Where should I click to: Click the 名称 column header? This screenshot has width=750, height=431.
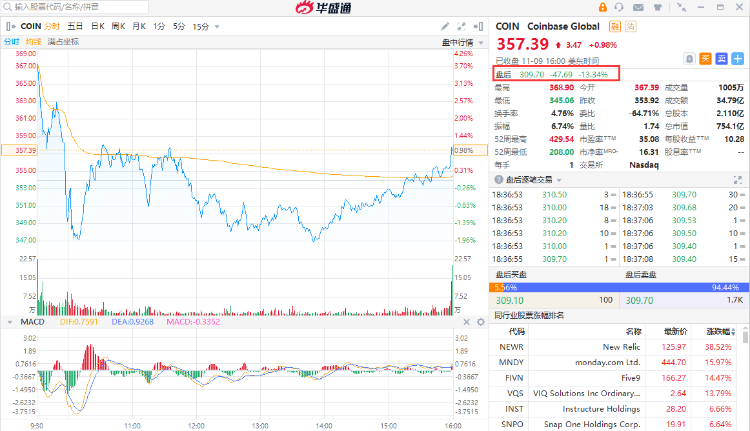[x=633, y=332]
